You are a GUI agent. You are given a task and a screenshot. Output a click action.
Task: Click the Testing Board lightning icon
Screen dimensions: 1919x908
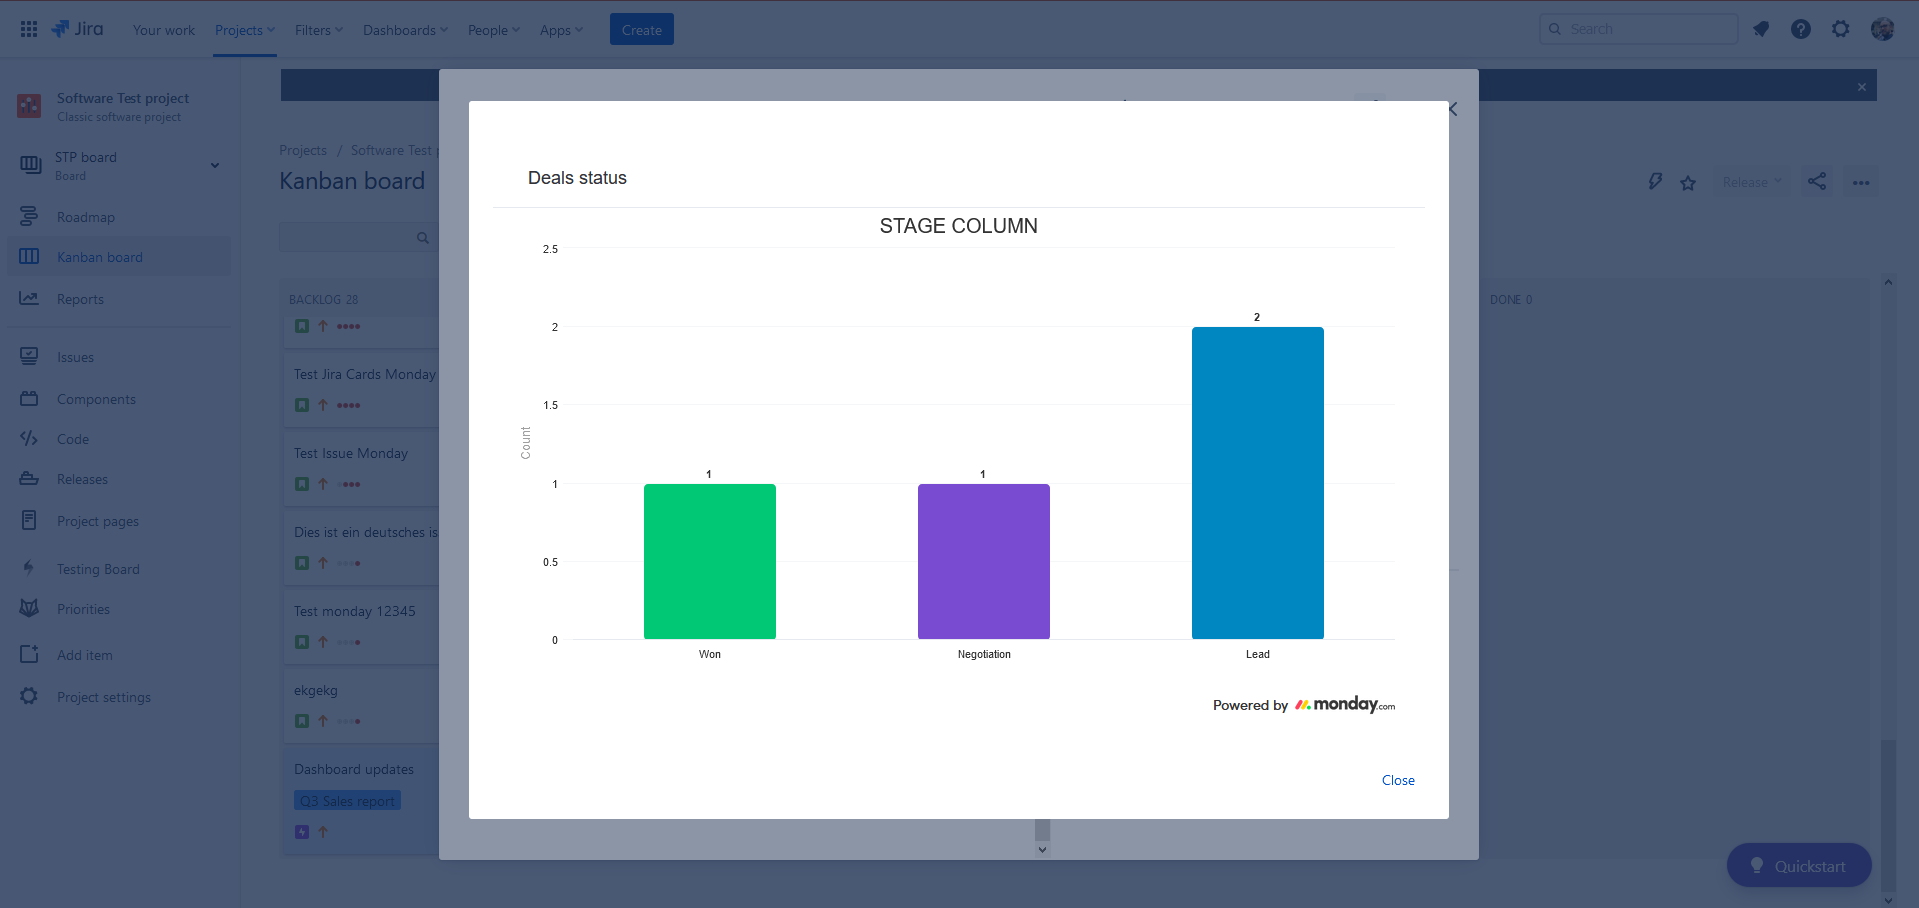tap(29, 568)
